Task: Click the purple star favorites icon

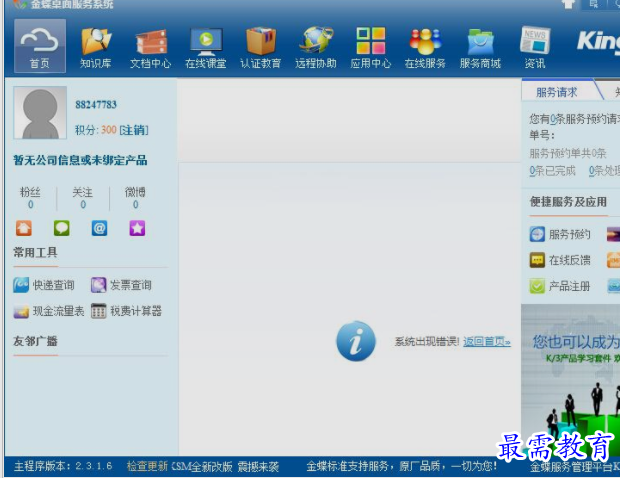Action: 137,228
